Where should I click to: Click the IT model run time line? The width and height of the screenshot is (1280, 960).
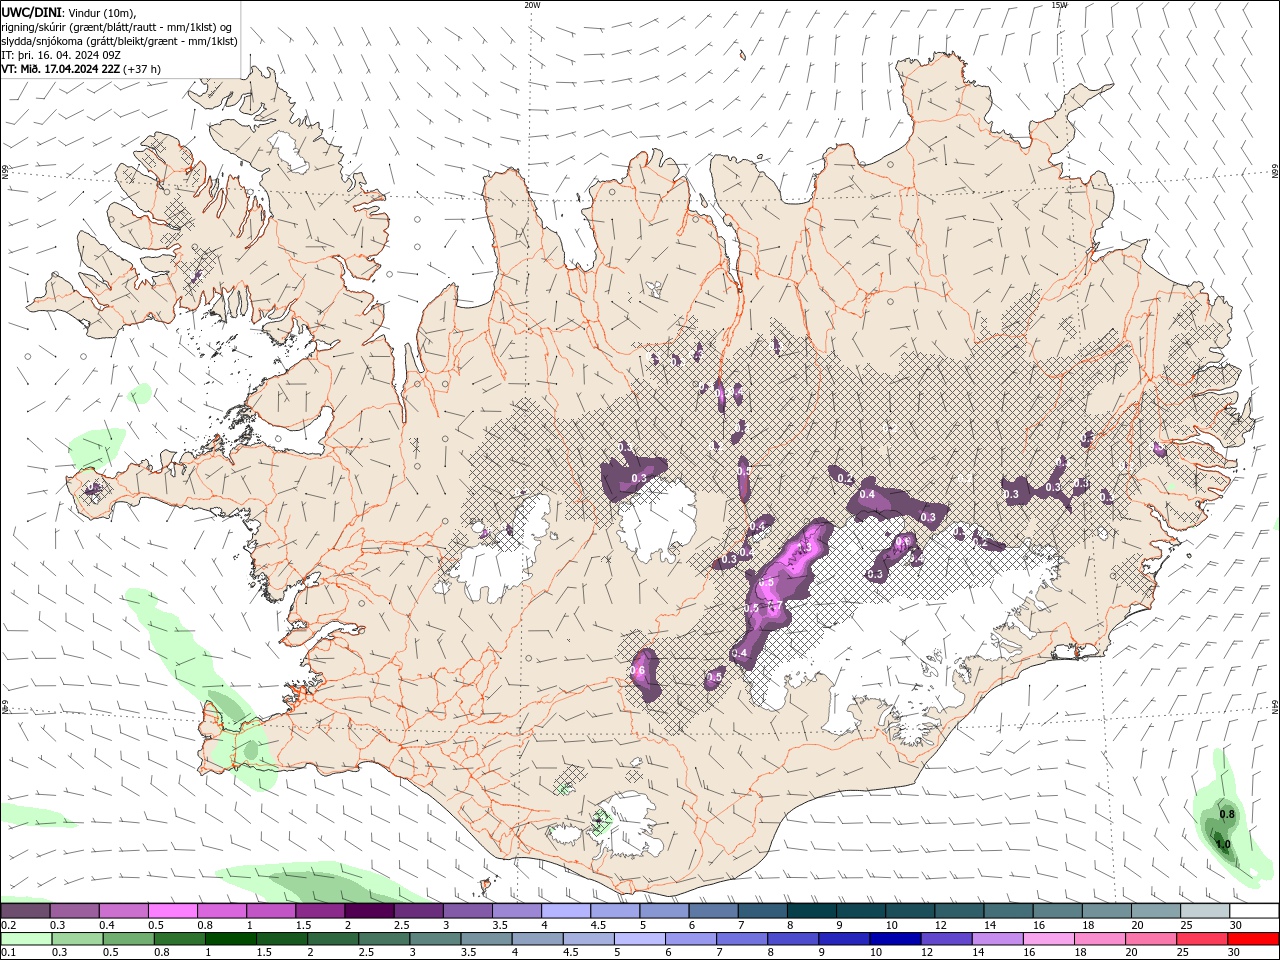coord(61,55)
